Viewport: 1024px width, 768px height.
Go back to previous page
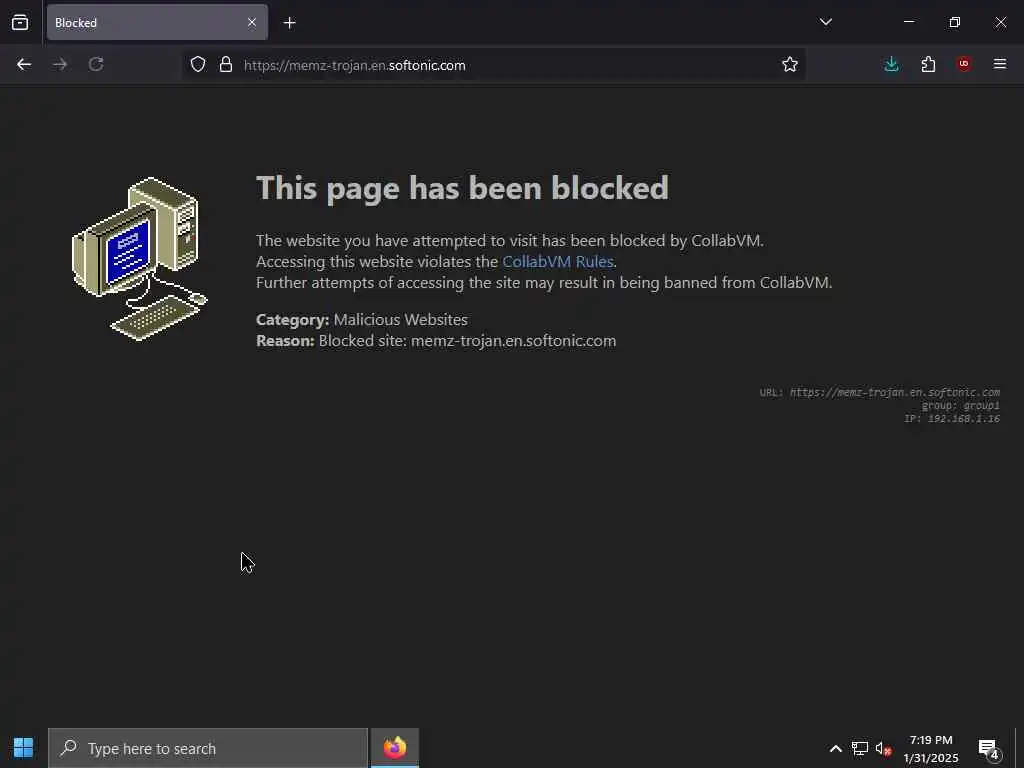pyautogui.click(x=24, y=64)
